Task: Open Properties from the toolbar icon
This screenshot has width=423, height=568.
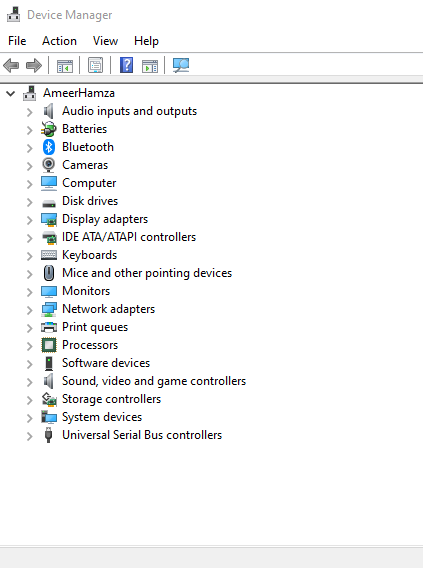Action: (x=96, y=66)
